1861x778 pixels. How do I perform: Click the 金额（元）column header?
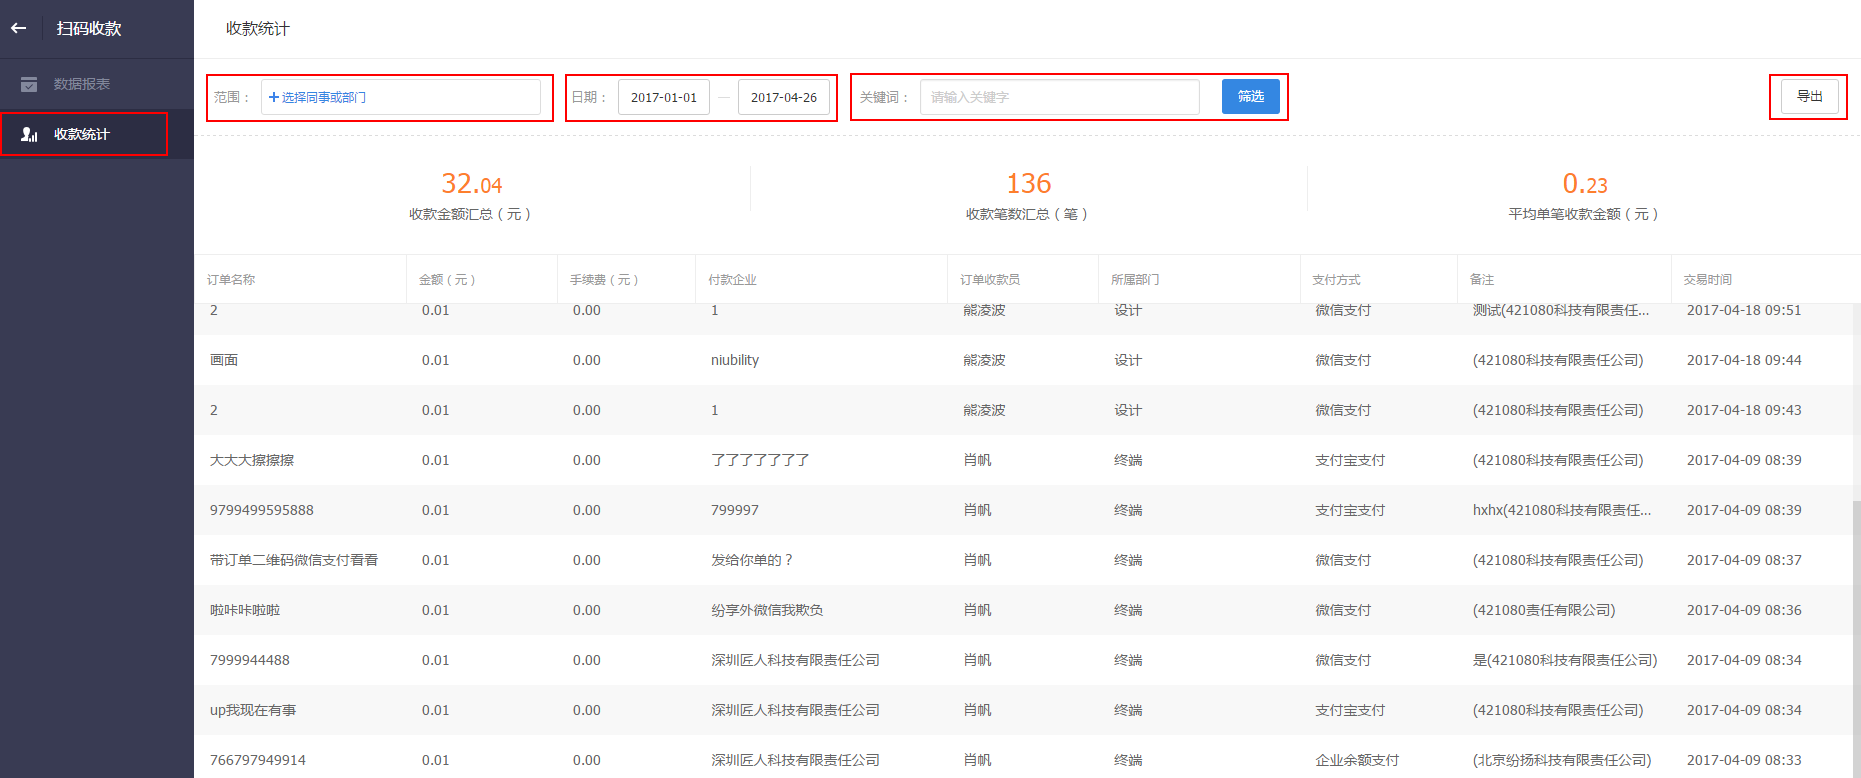(447, 280)
